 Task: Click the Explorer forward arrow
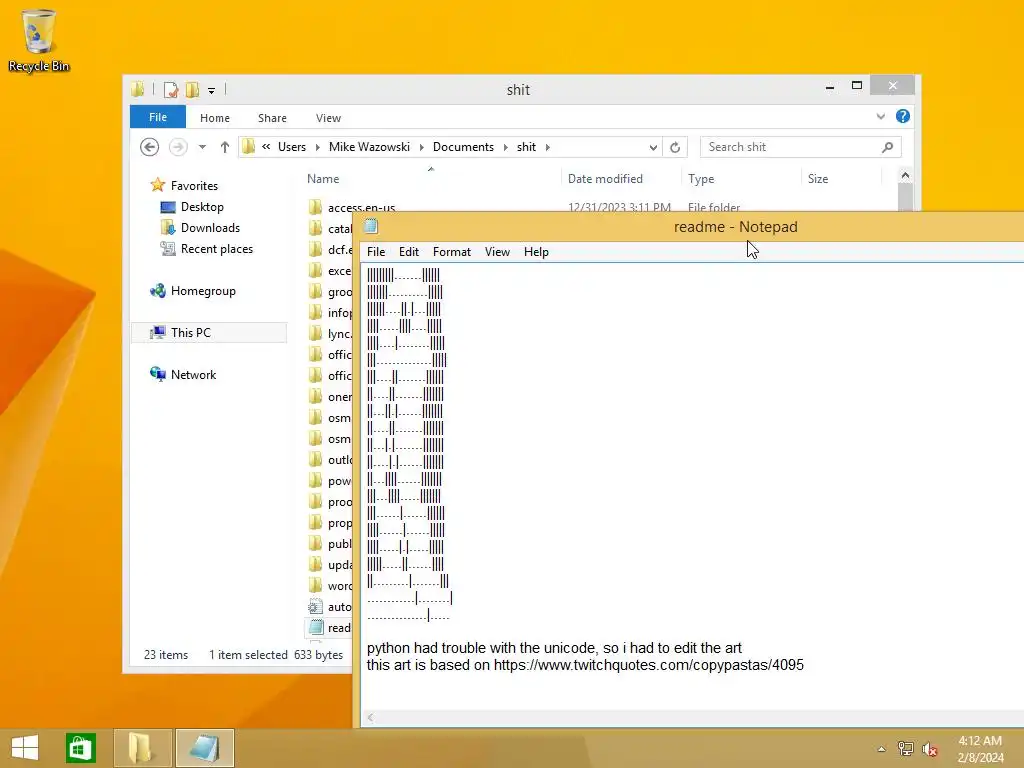tap(178, 147)
